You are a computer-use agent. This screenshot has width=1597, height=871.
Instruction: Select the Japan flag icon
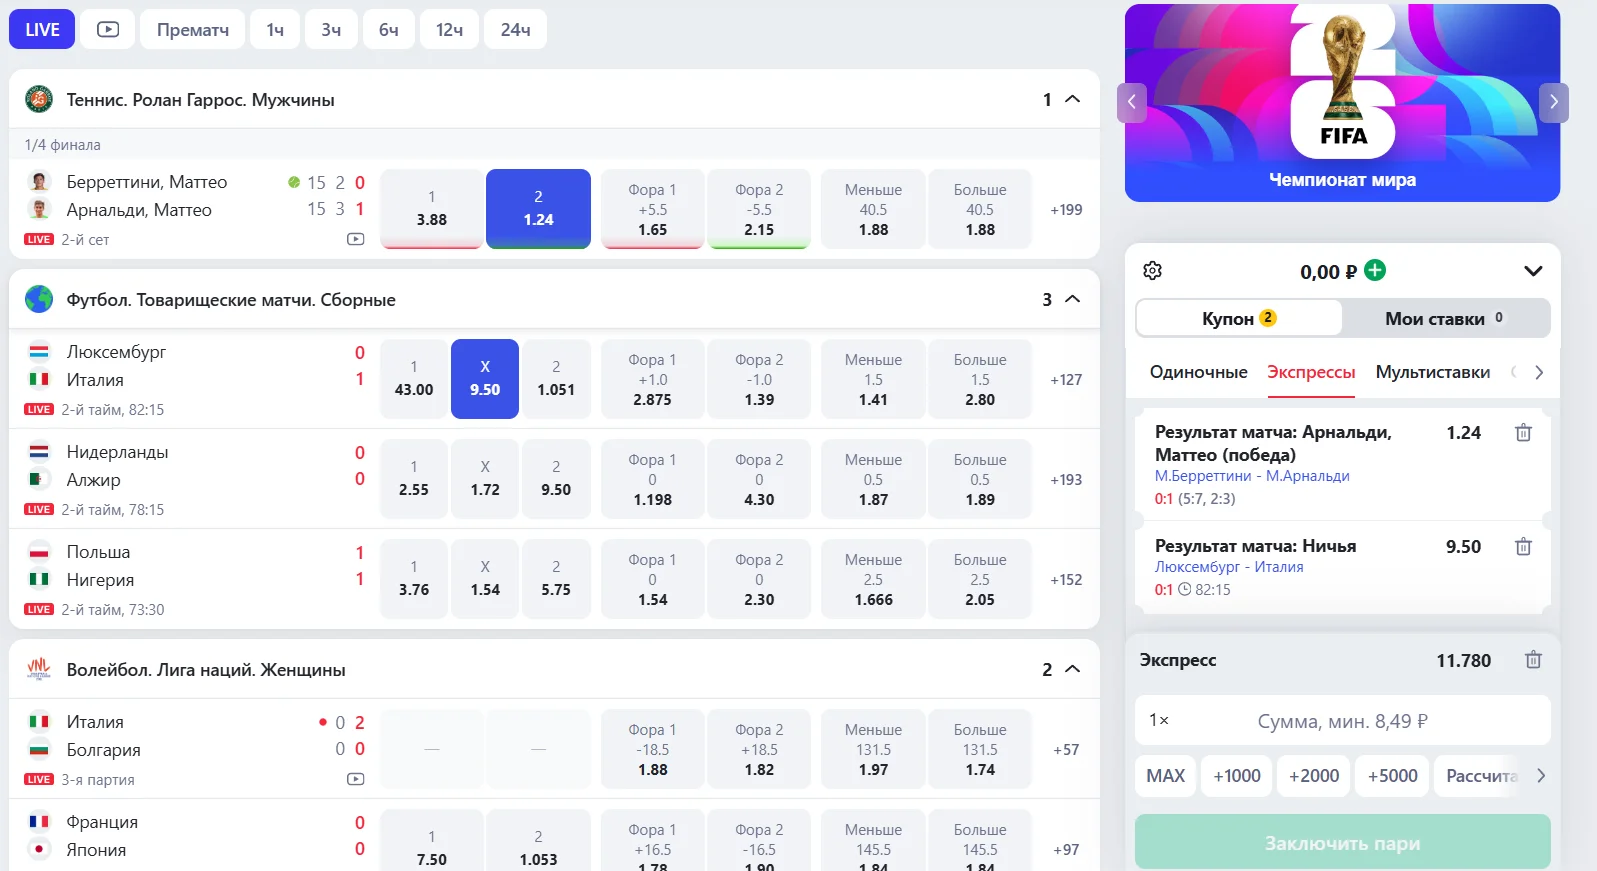pyautogui.click(x=39, y=849)
